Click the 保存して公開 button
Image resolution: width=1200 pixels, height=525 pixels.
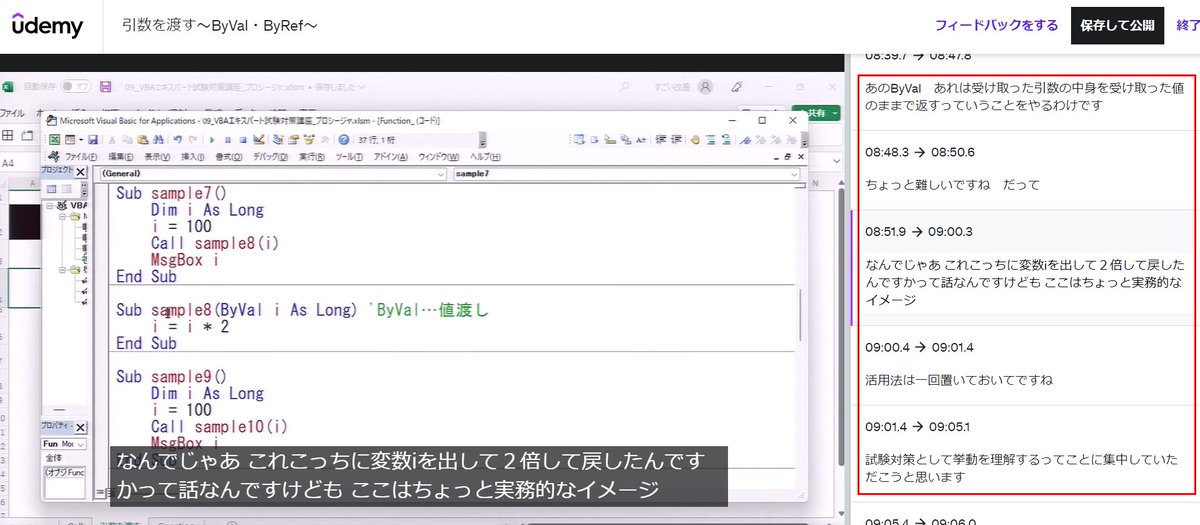pyautogui.click(x=1118, y=25)
